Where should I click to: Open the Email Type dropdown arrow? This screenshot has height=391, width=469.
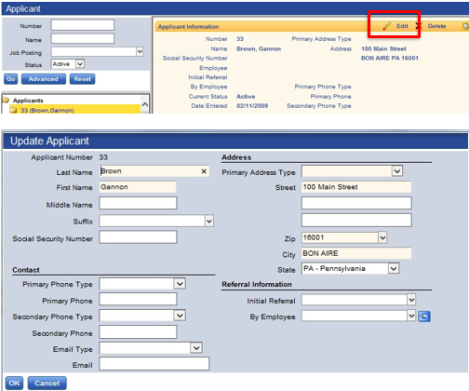[x=196, y=348]
